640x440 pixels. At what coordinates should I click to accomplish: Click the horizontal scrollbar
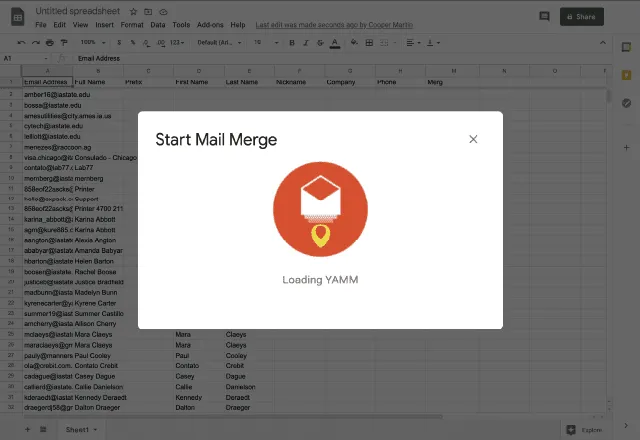[233, 417]
